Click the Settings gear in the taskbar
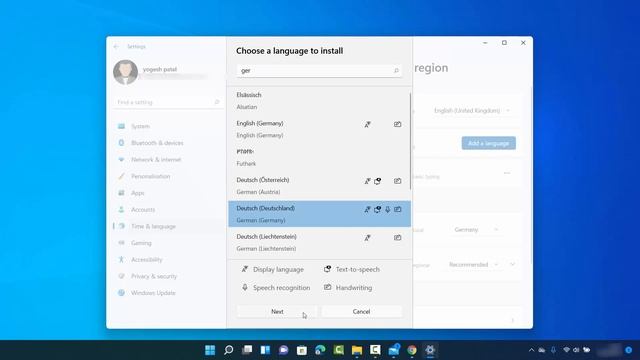Screen dimensions: 640x360 430,350
